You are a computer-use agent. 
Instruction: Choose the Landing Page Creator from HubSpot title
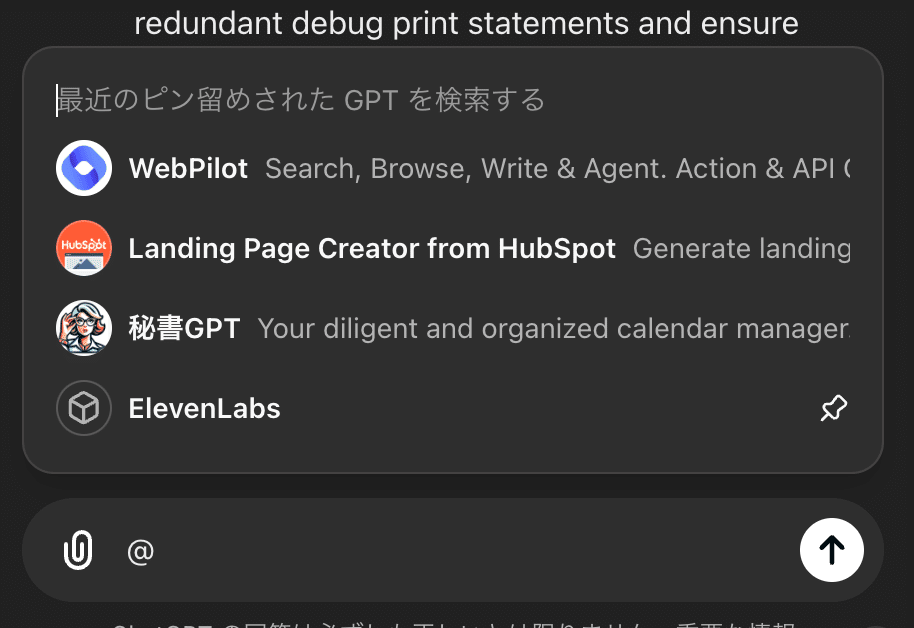[x=372, y=249]
